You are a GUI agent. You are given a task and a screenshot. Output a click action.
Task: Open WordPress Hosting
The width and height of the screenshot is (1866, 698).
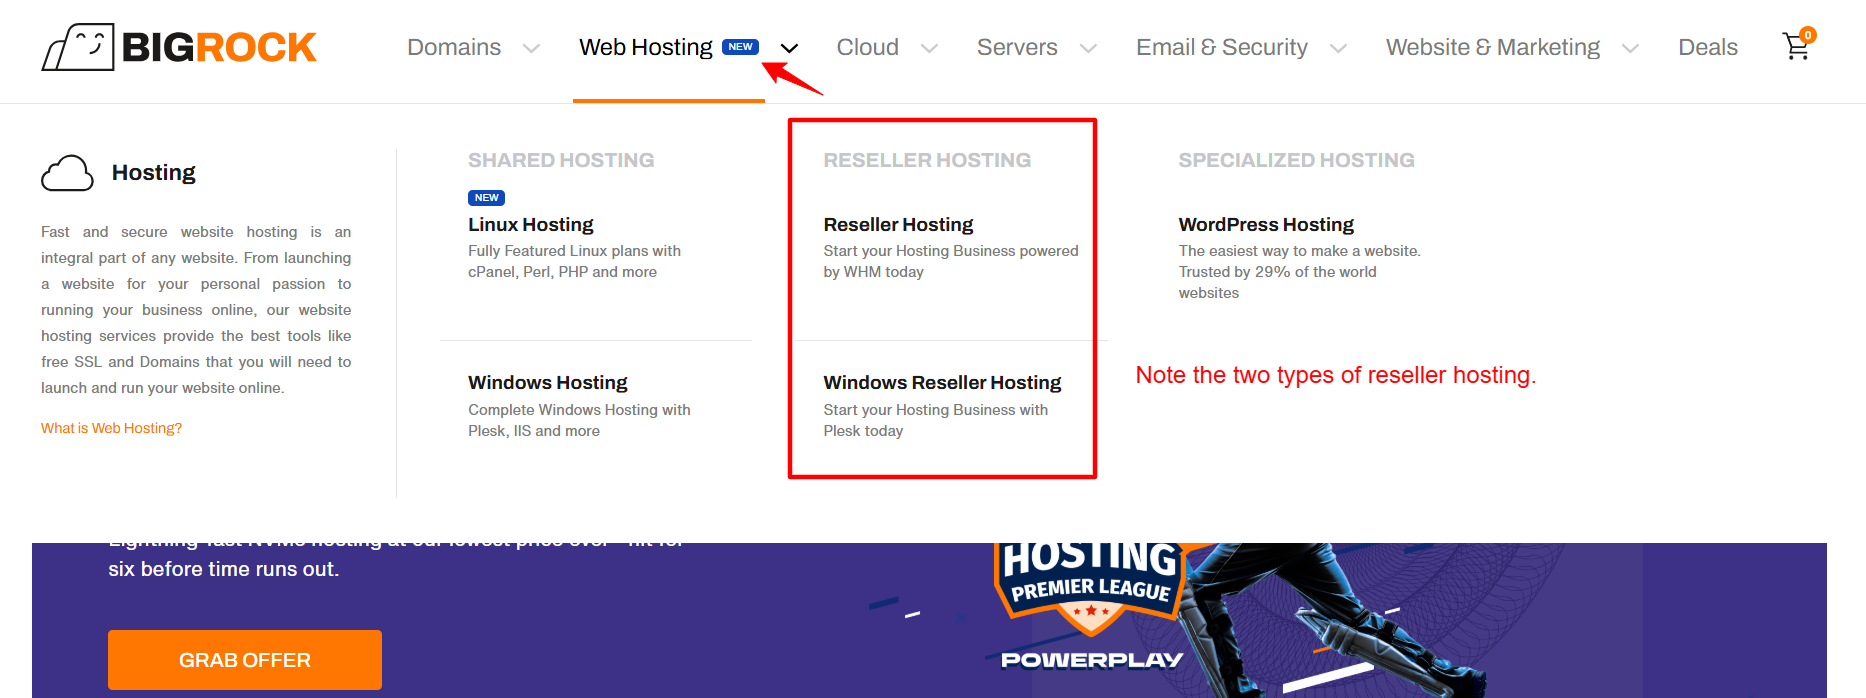[1266, 225]
